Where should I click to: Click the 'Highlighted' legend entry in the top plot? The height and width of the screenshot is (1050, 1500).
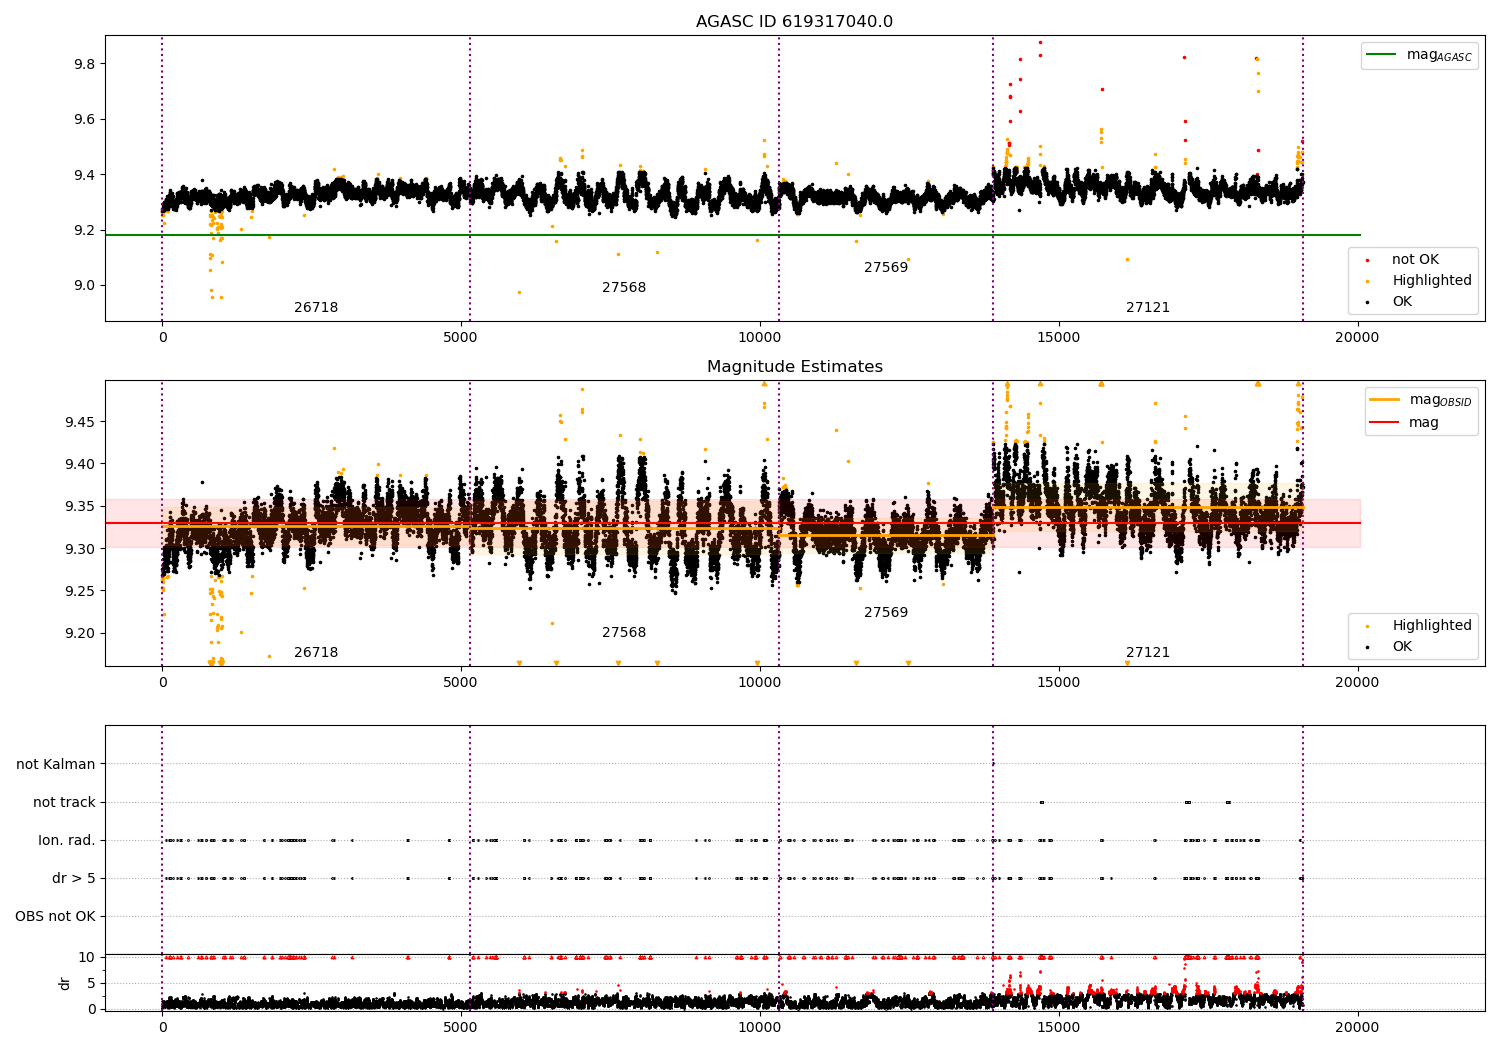tap(1431, 281)
